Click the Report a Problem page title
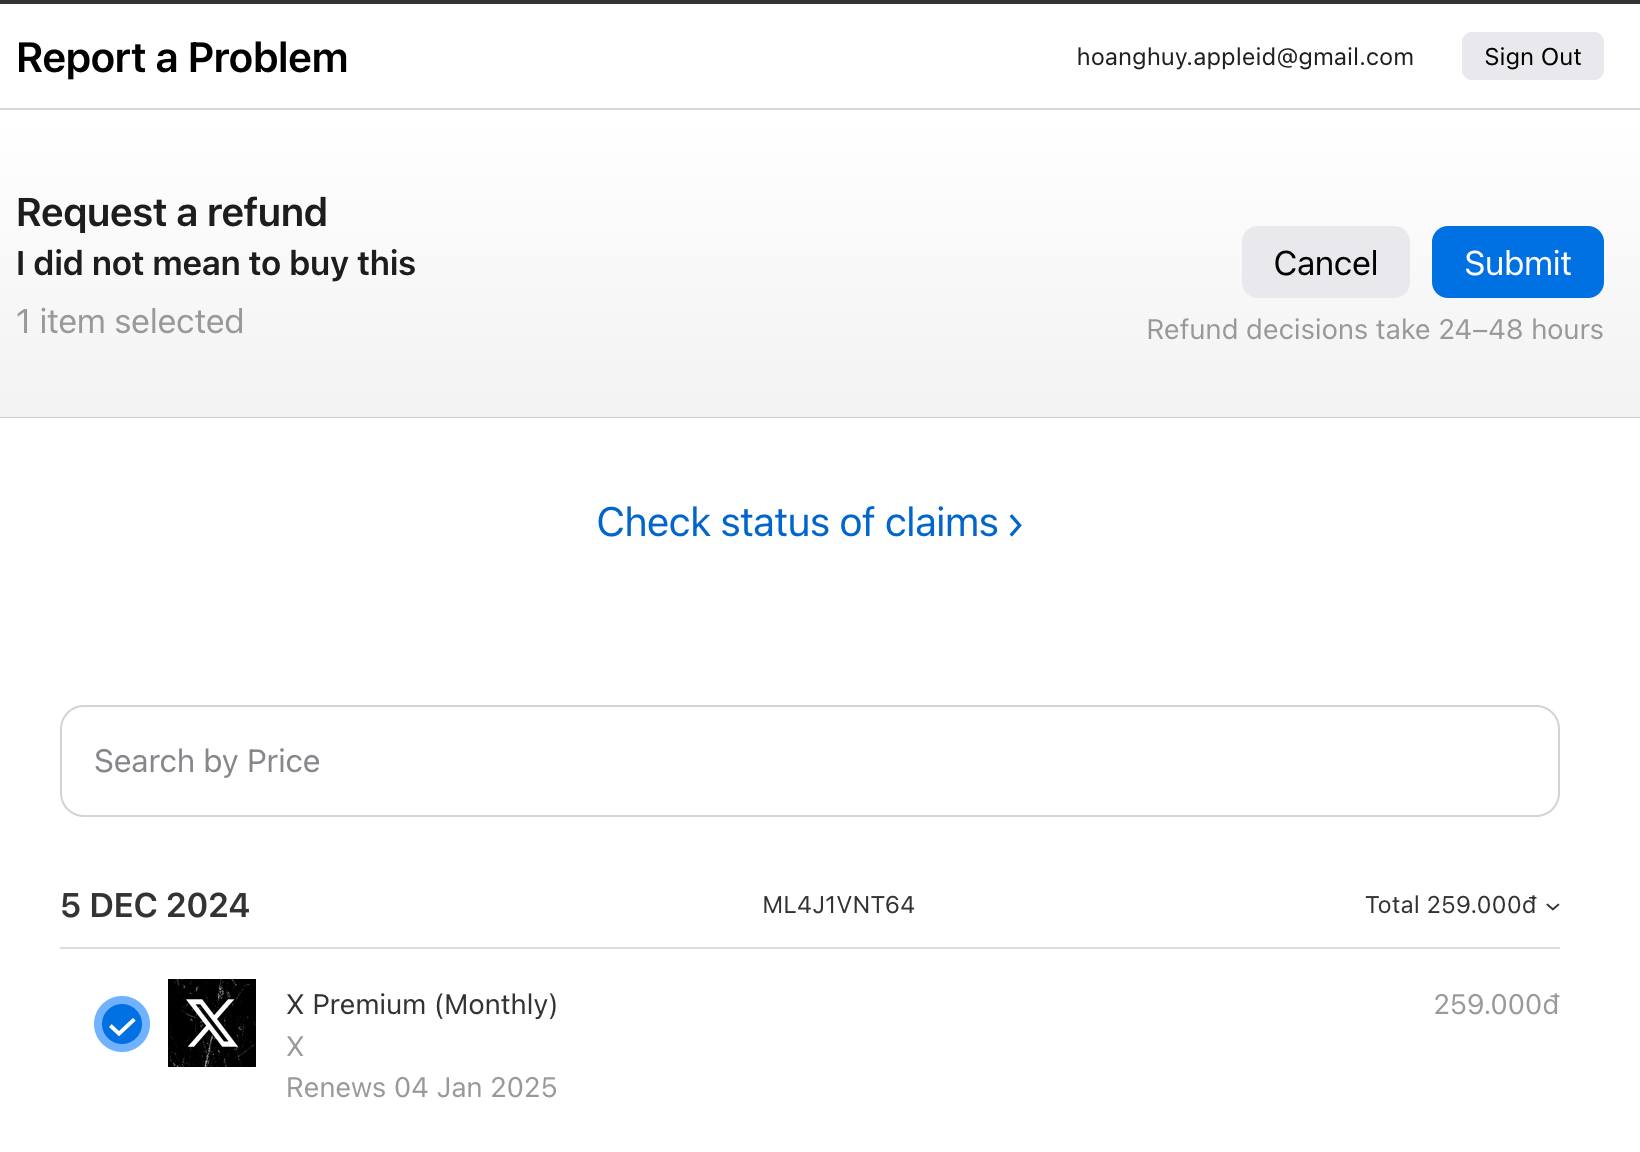This screenshot has height=1152, width=1640. pos(182,58)
